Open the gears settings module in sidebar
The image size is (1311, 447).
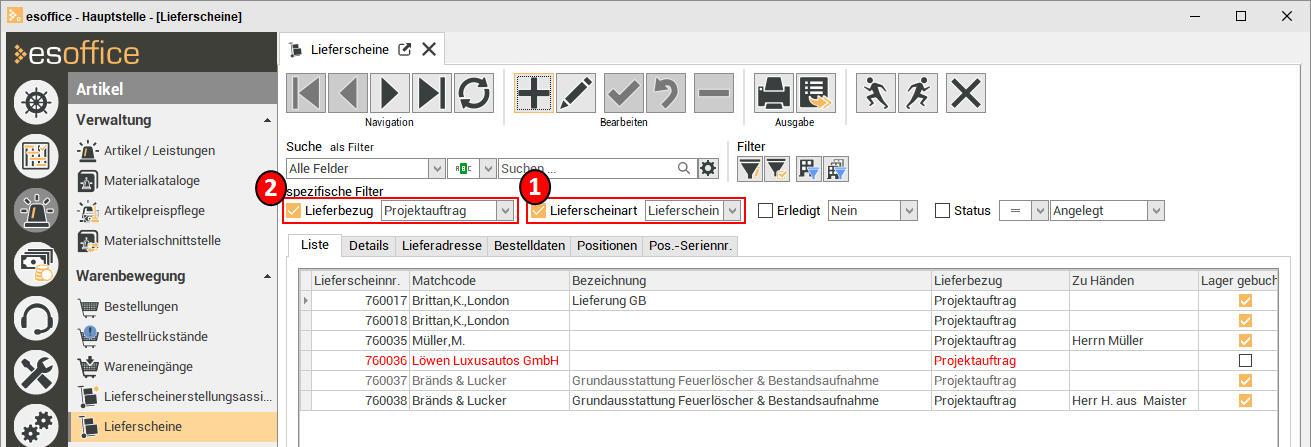tap(36, 424)
